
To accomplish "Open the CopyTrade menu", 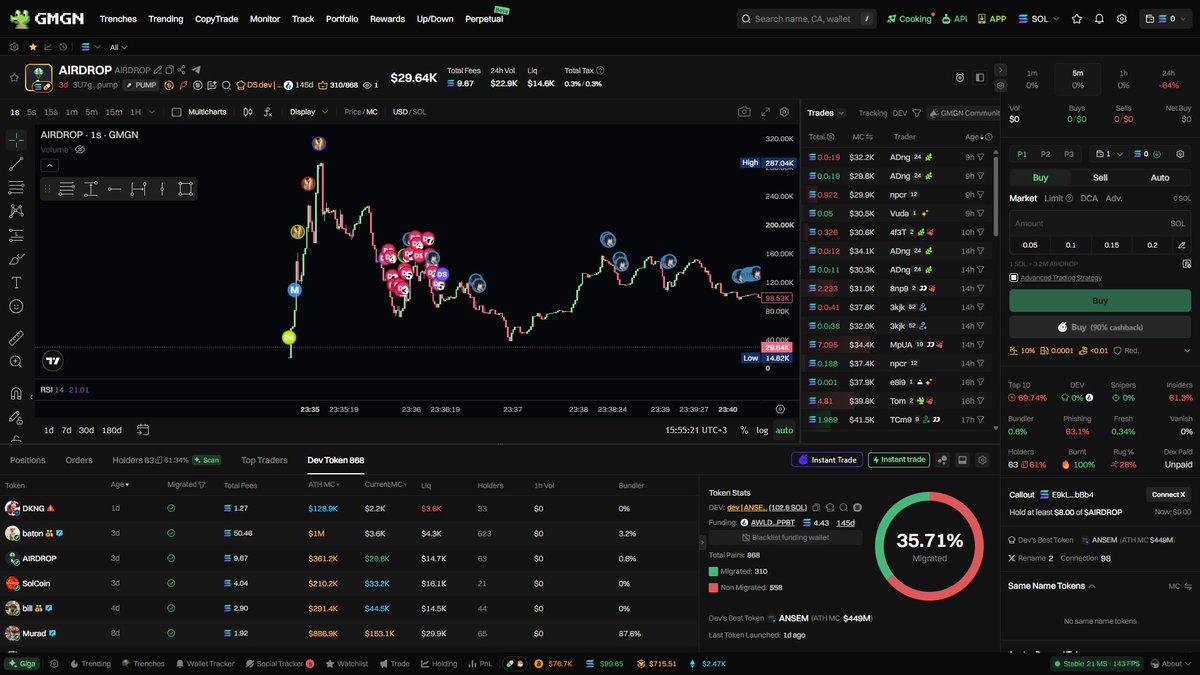I will coord(217,18).
